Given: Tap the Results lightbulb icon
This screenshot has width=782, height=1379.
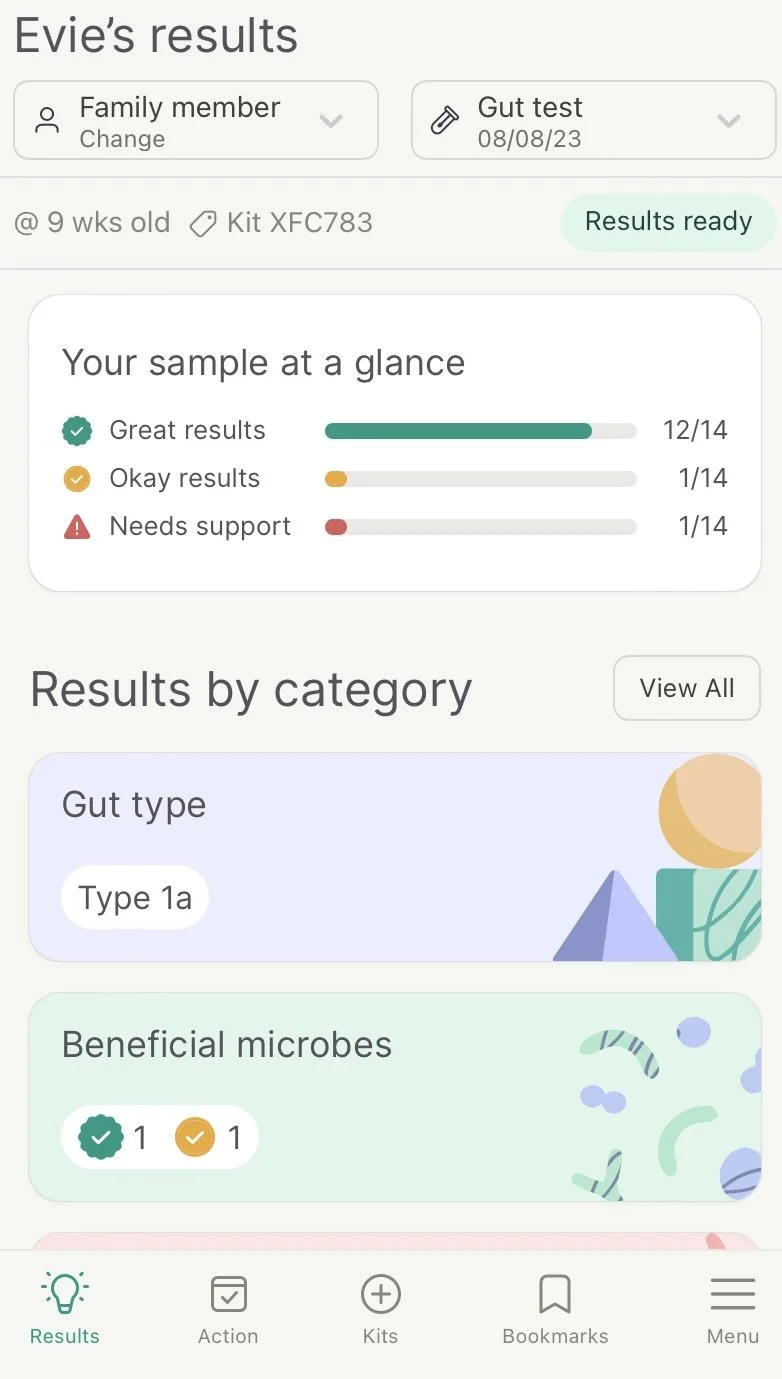Looking at the screenshot, I should 65,1293.
